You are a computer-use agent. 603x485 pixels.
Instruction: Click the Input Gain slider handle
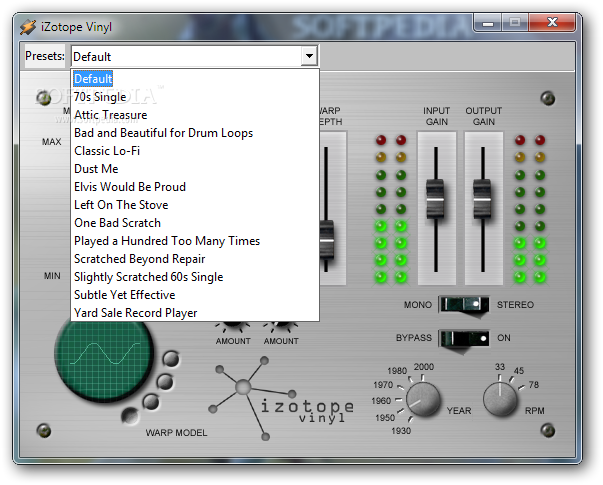(435, 200)
